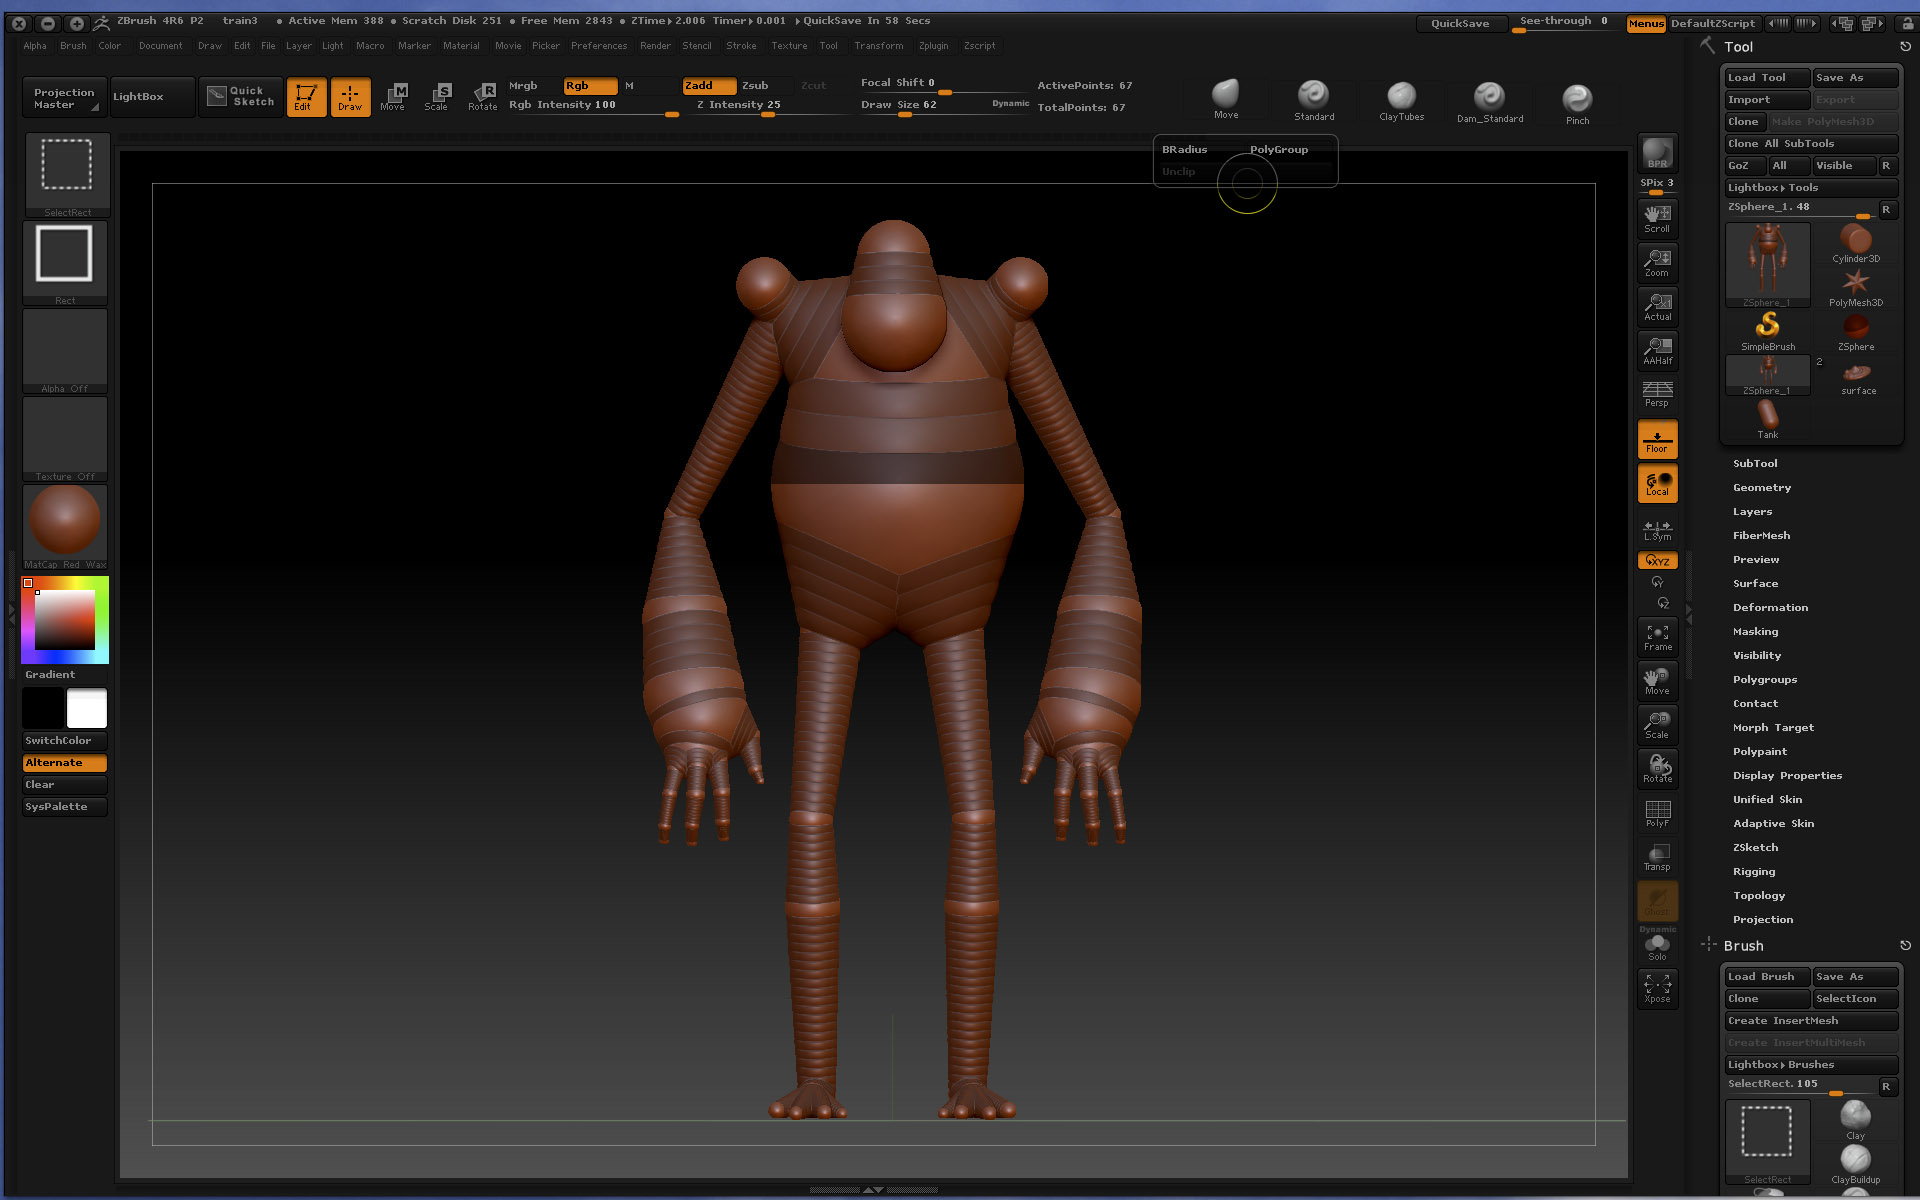Open LightBox browser
The width and height of the screenshot is (1920, 1200).
[152, 97]
